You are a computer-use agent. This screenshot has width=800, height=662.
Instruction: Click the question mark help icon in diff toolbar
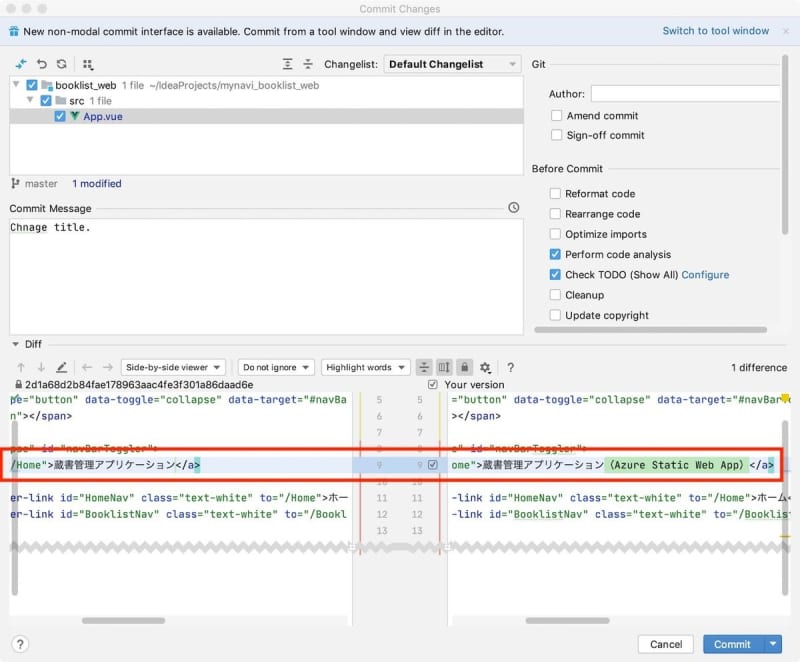510,367
